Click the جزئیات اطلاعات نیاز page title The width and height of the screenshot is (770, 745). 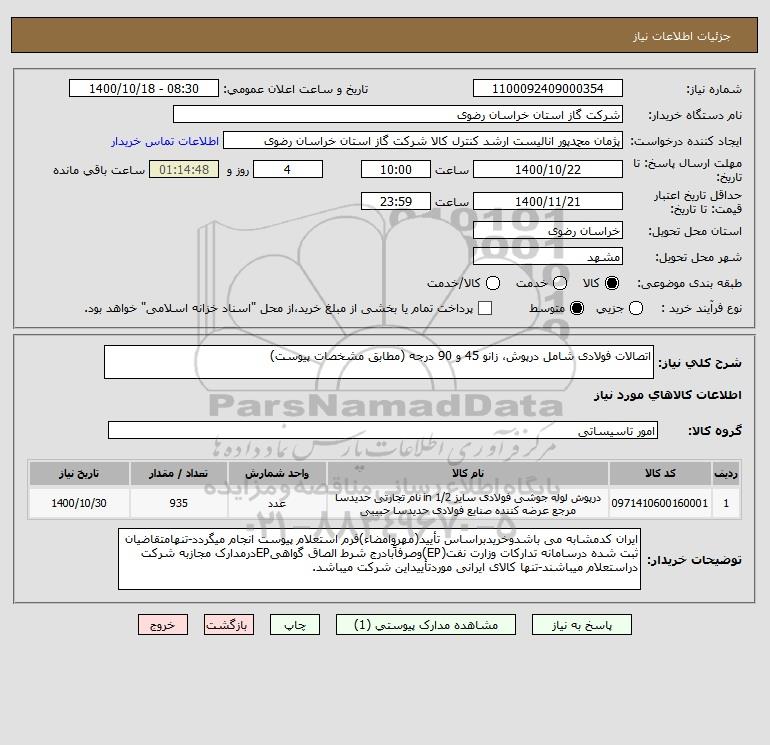coord(682,36)
